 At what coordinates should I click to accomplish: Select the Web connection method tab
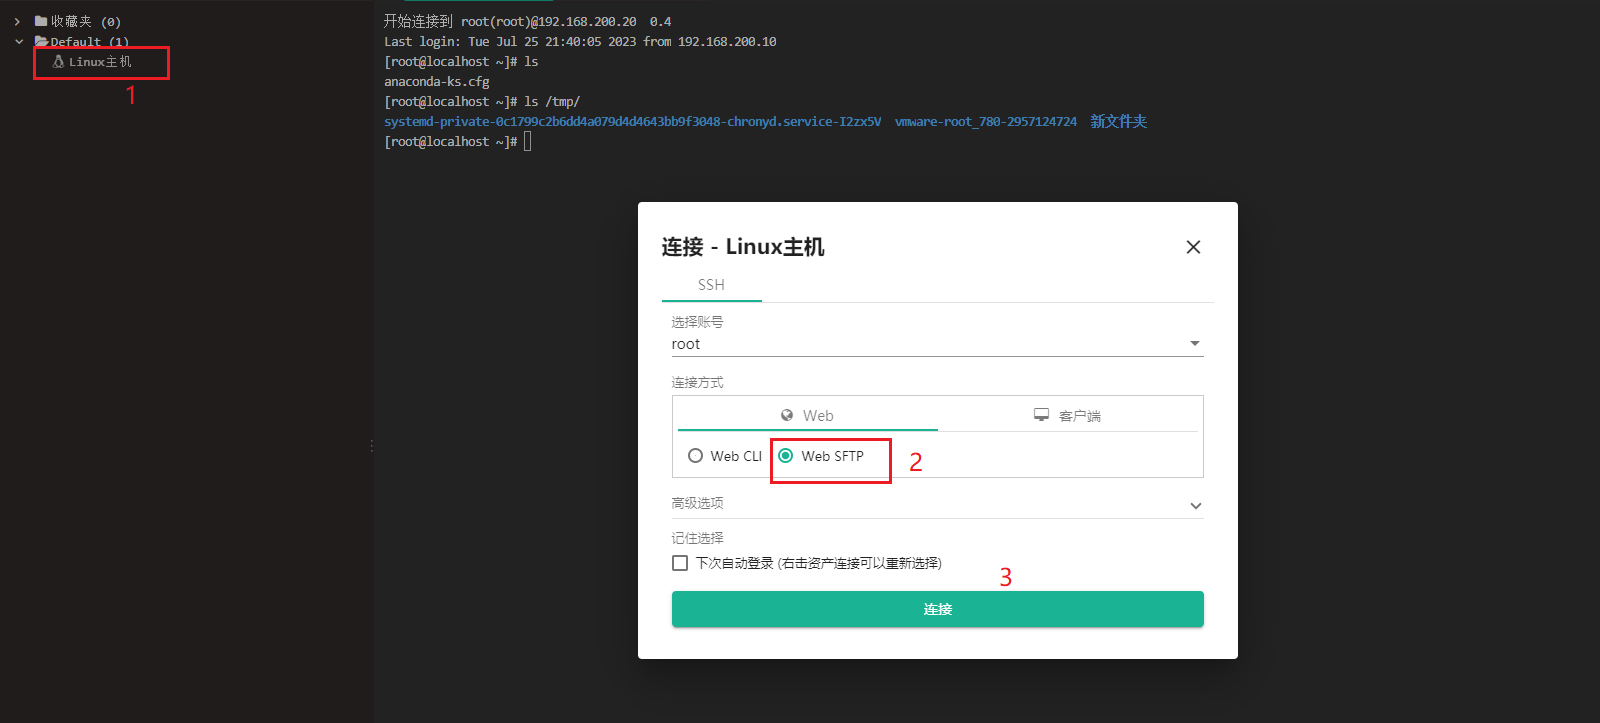click(807, 415)
